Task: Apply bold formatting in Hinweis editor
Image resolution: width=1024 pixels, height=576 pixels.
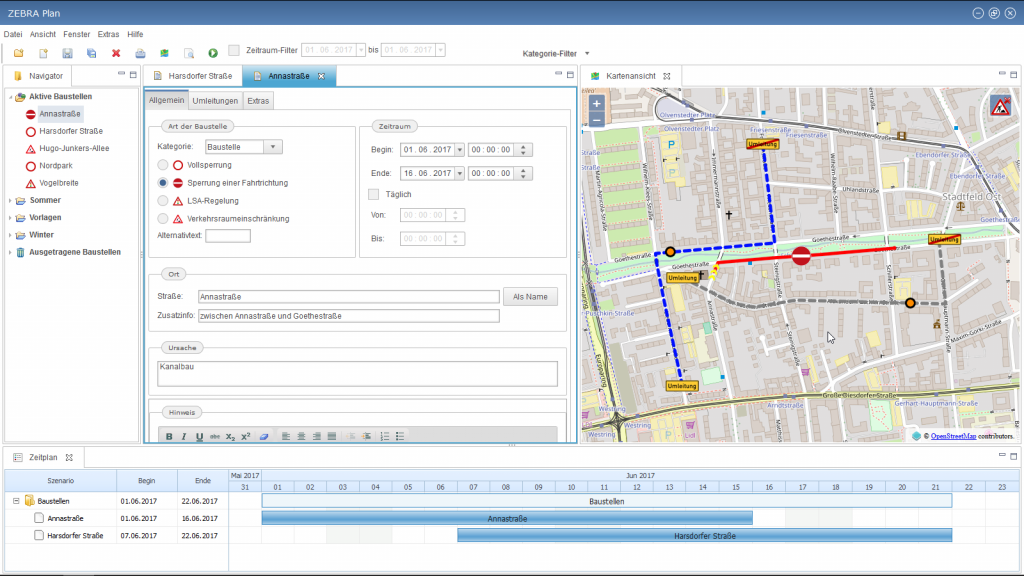Action: [x=169, y=436]
